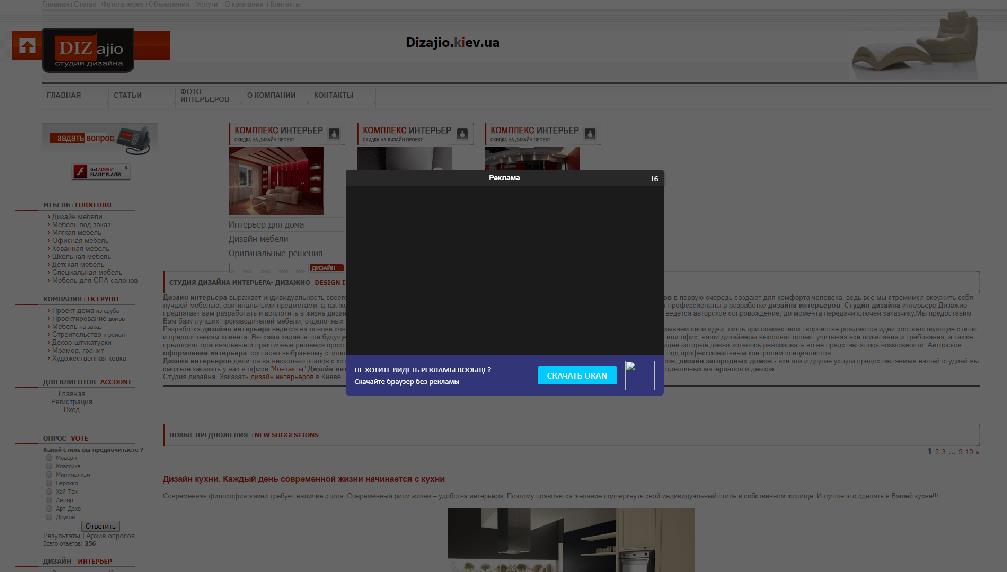Open the Дизайн кухни article headline
The width and height of the screenshot is (1007, 572).
click(303, 479)
